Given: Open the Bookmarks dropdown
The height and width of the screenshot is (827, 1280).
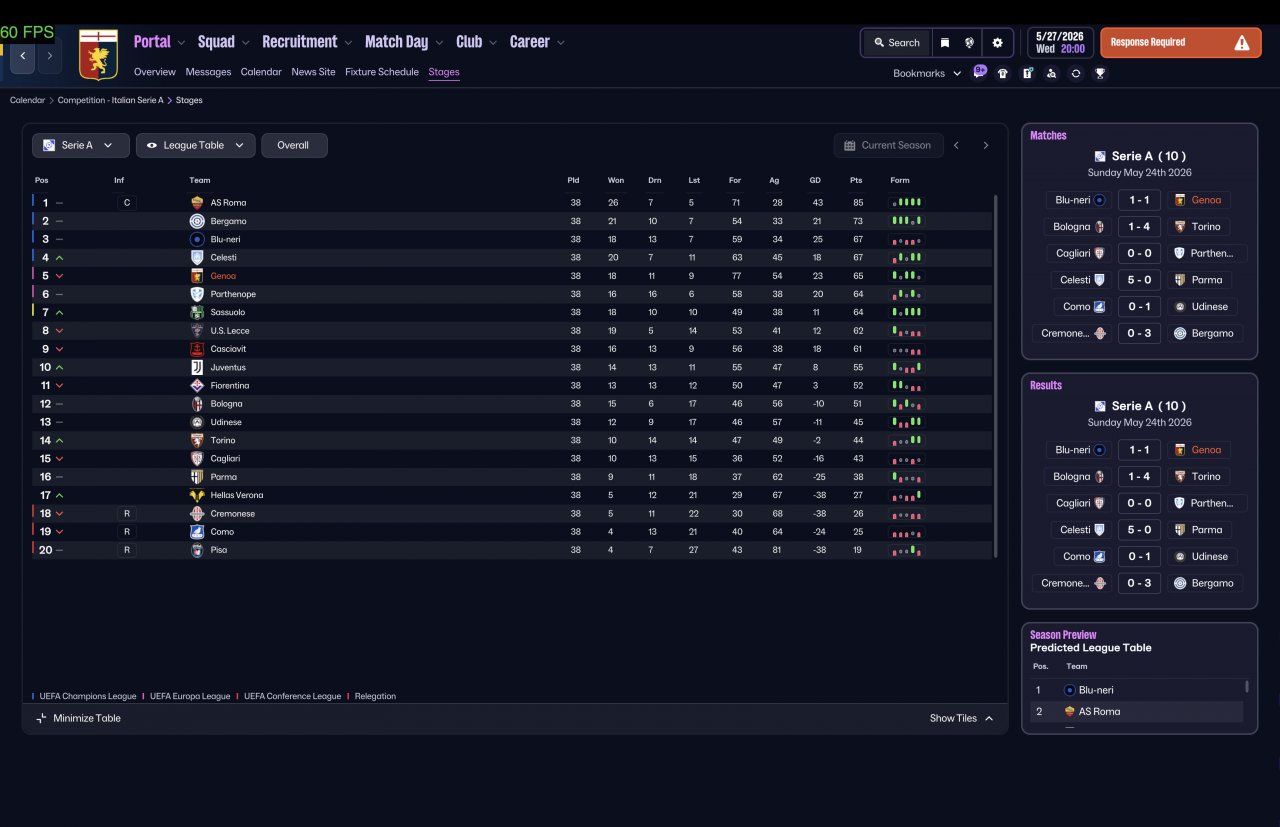Looking at the screenshot, I should pos(927,73).
